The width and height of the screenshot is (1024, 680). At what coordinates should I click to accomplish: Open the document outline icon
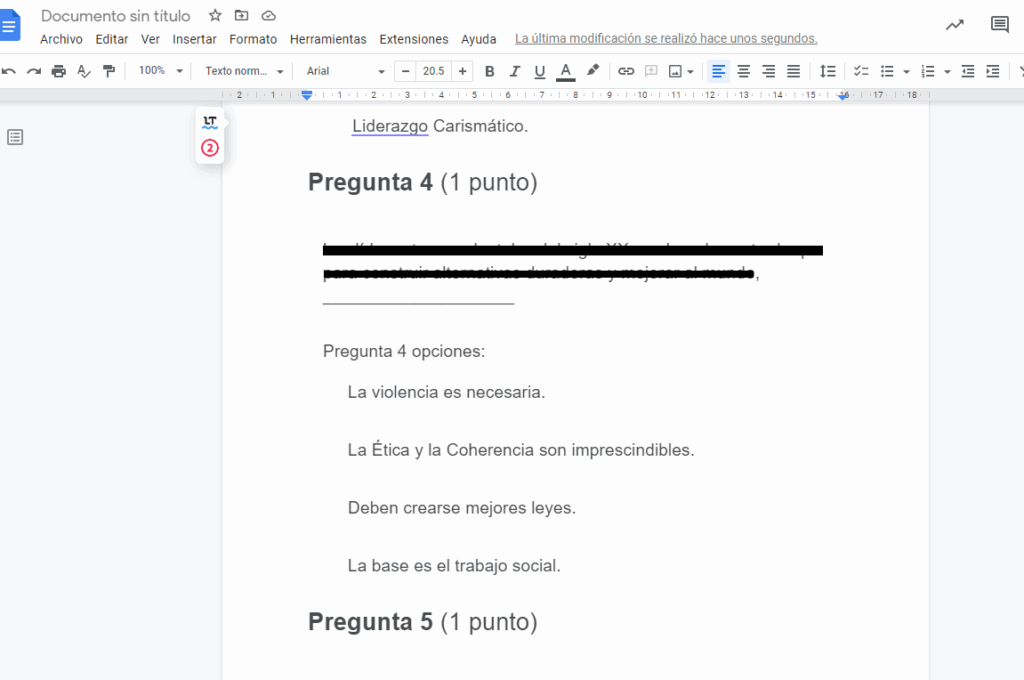tap(15, 137)
